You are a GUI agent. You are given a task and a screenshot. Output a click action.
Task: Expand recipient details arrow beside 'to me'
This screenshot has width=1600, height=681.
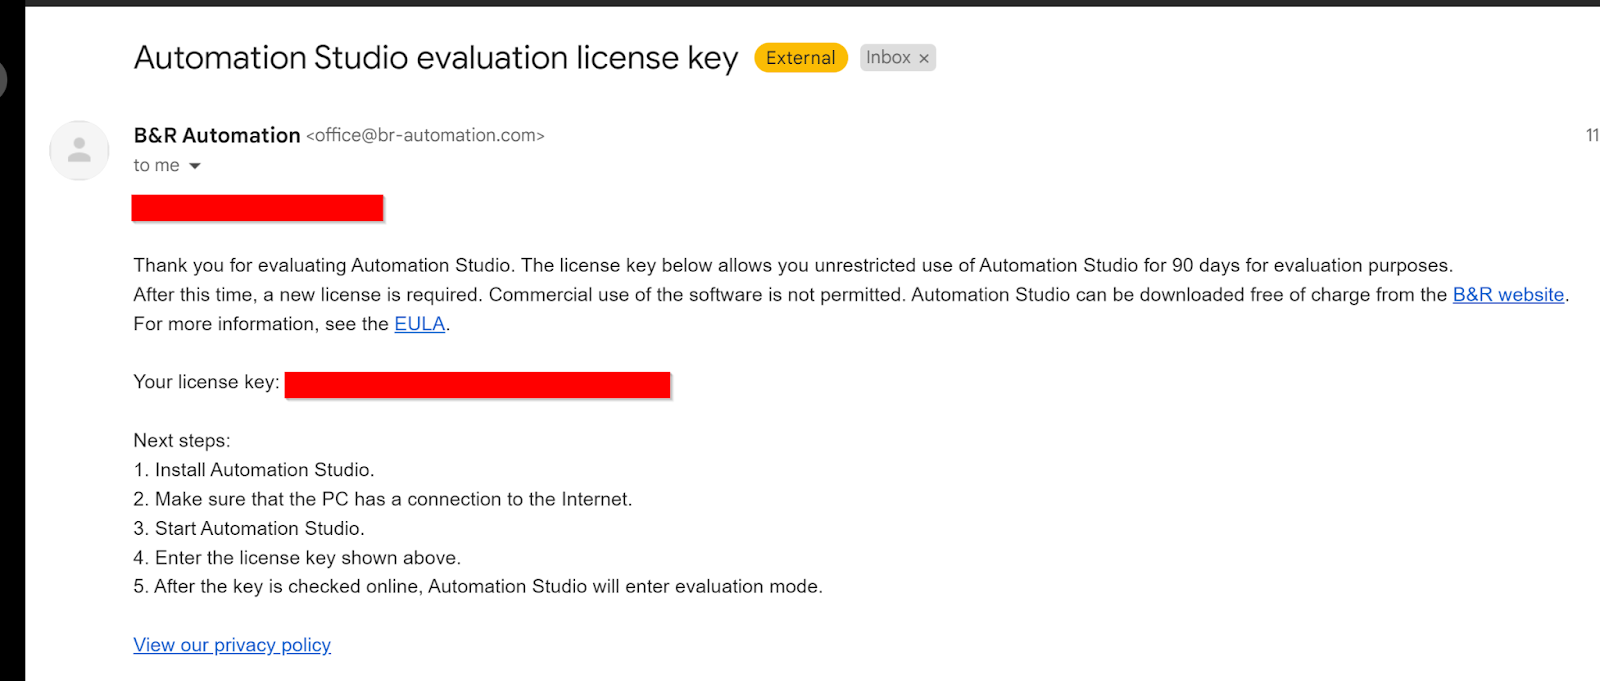coord(195,166)
